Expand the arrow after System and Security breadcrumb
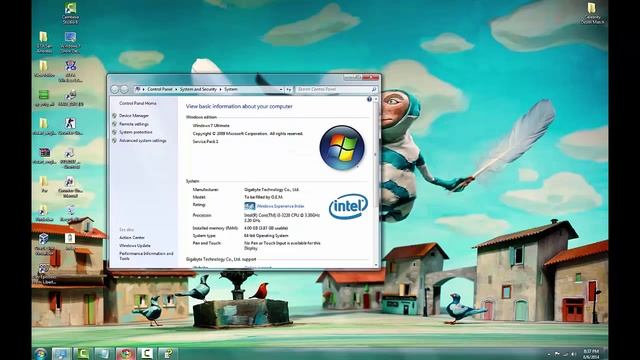This screenshot has height=360, width=640. (x=220, y=89)
